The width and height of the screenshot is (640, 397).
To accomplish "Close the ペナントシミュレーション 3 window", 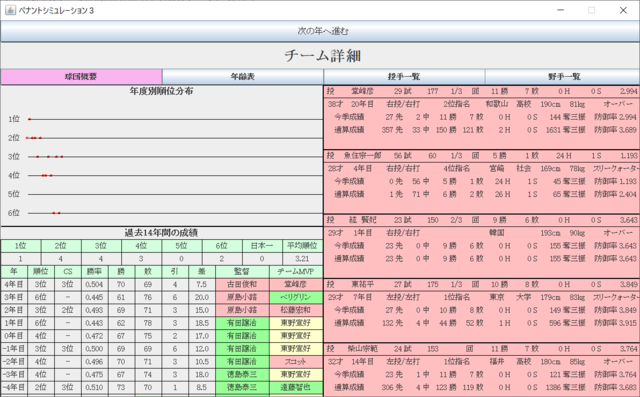I will [623, 10].
